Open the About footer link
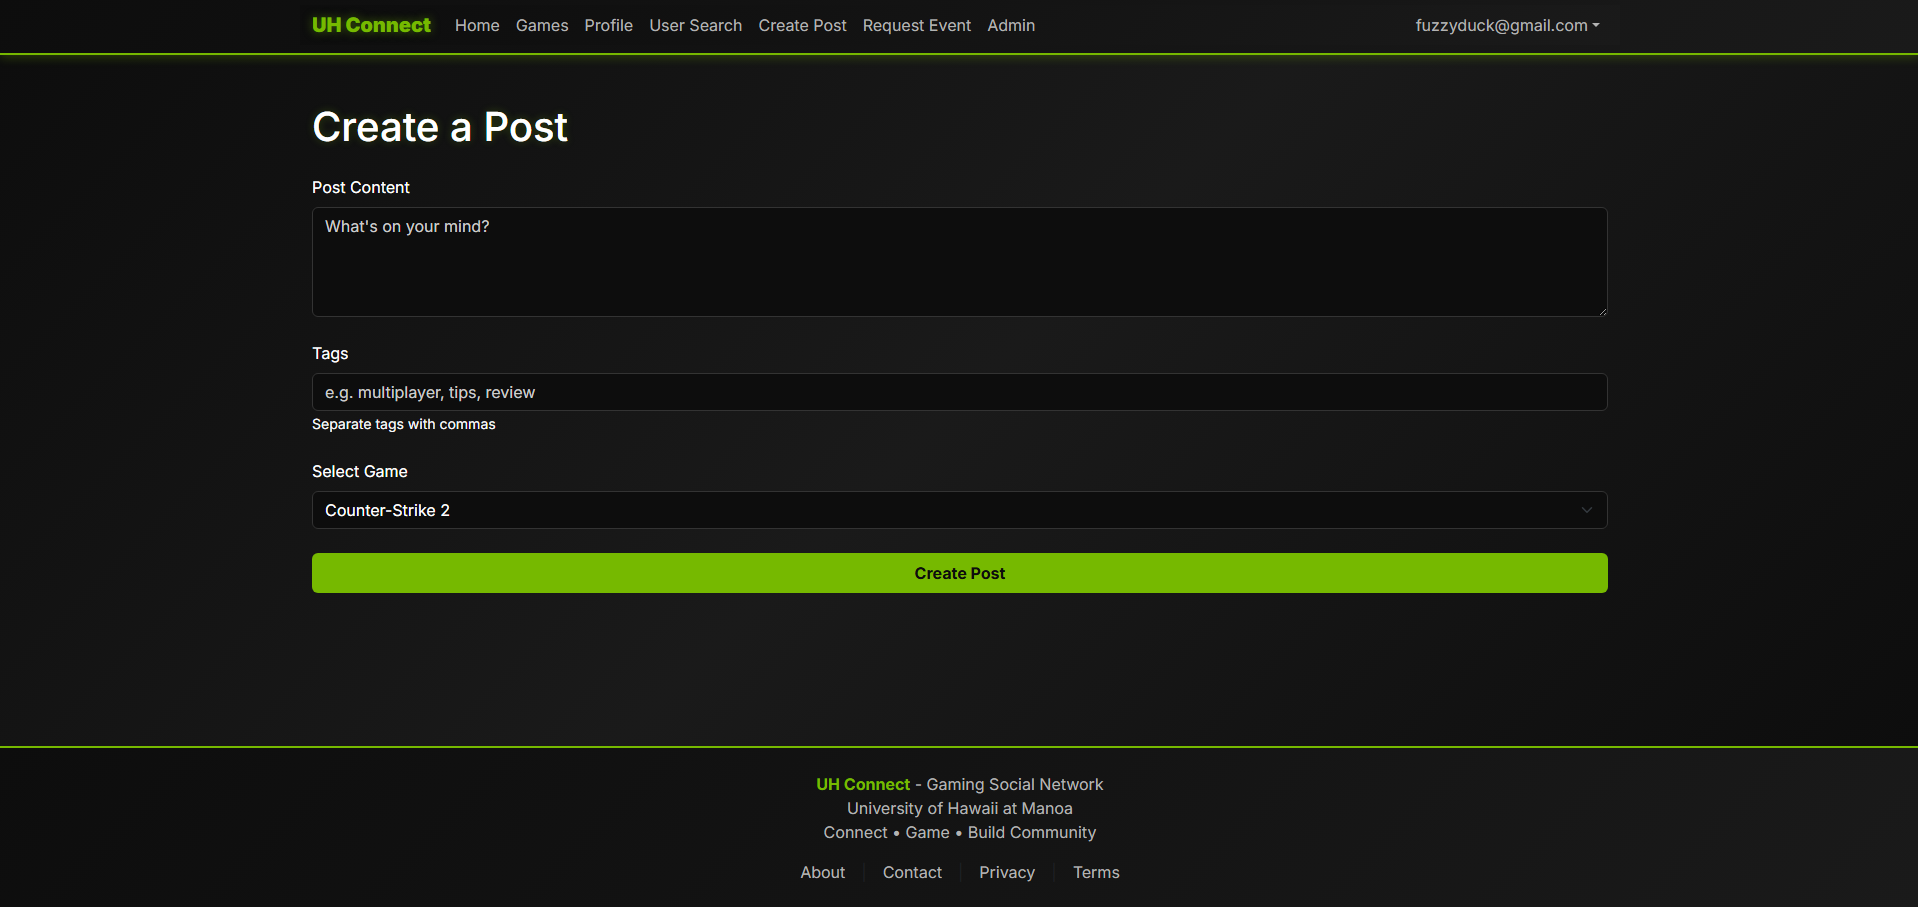Image resolution: width=1918 pixels, height=907 pixels. pos(822,872)
